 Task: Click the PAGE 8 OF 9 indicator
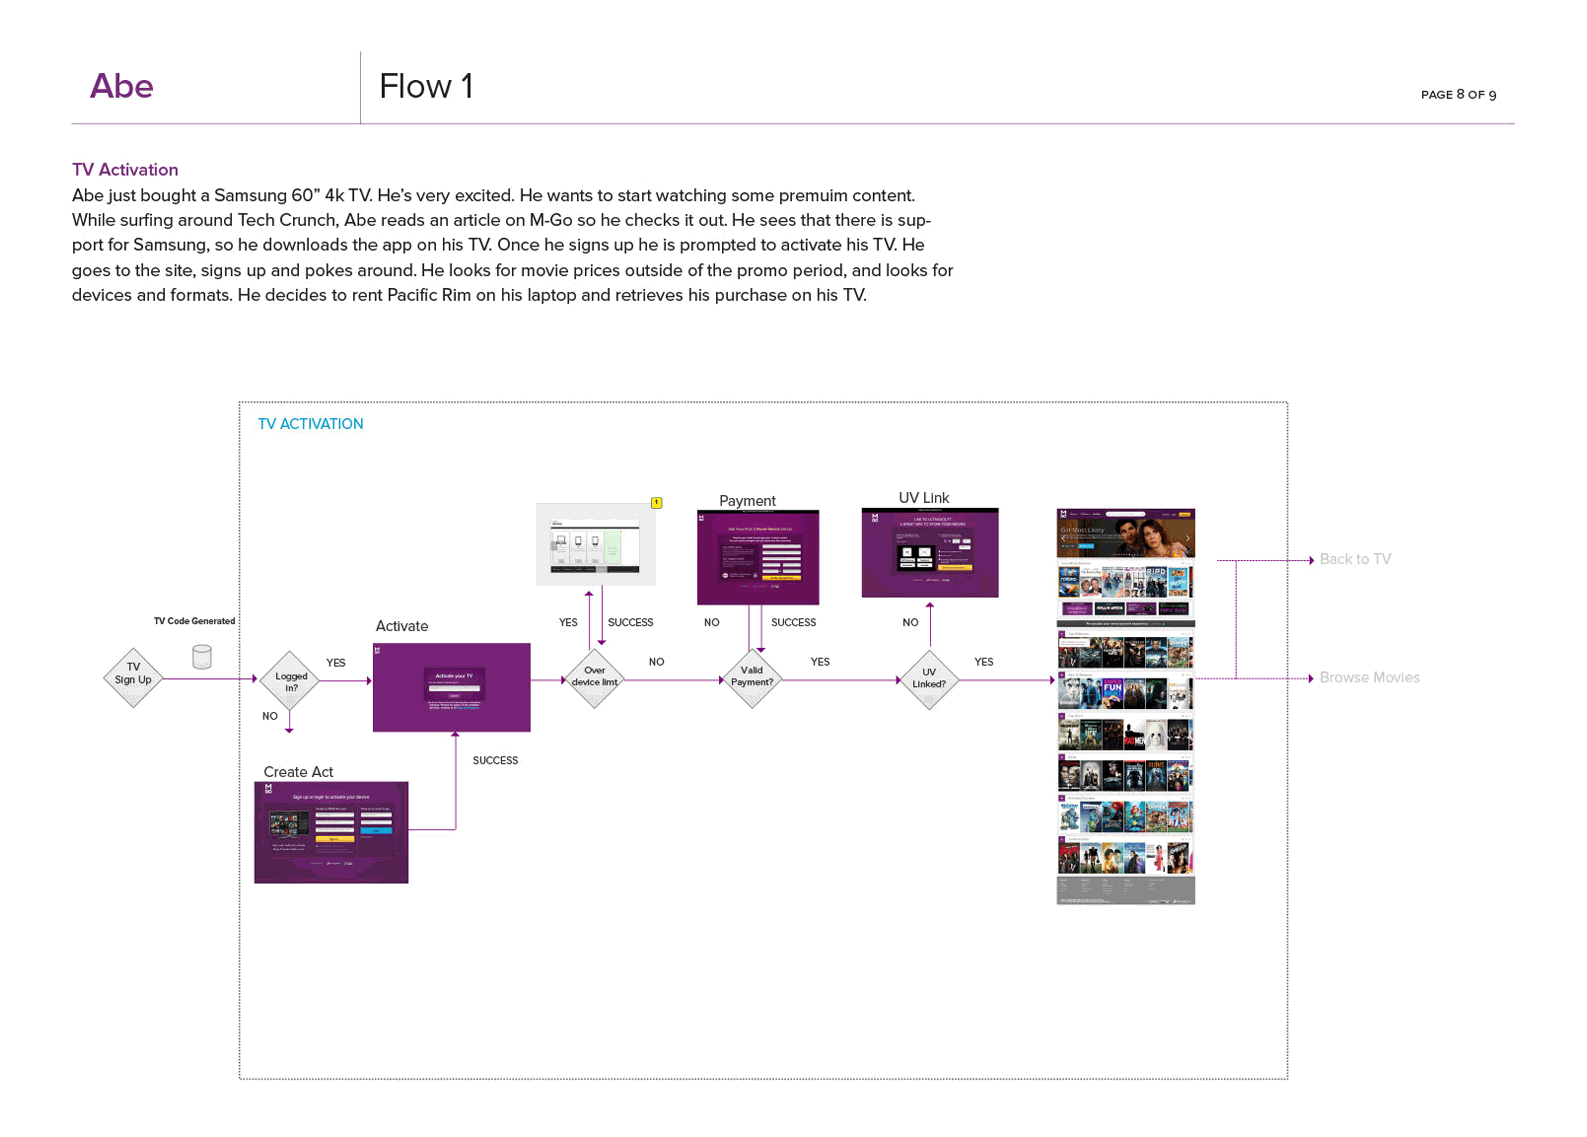[x=1458, y=95]
